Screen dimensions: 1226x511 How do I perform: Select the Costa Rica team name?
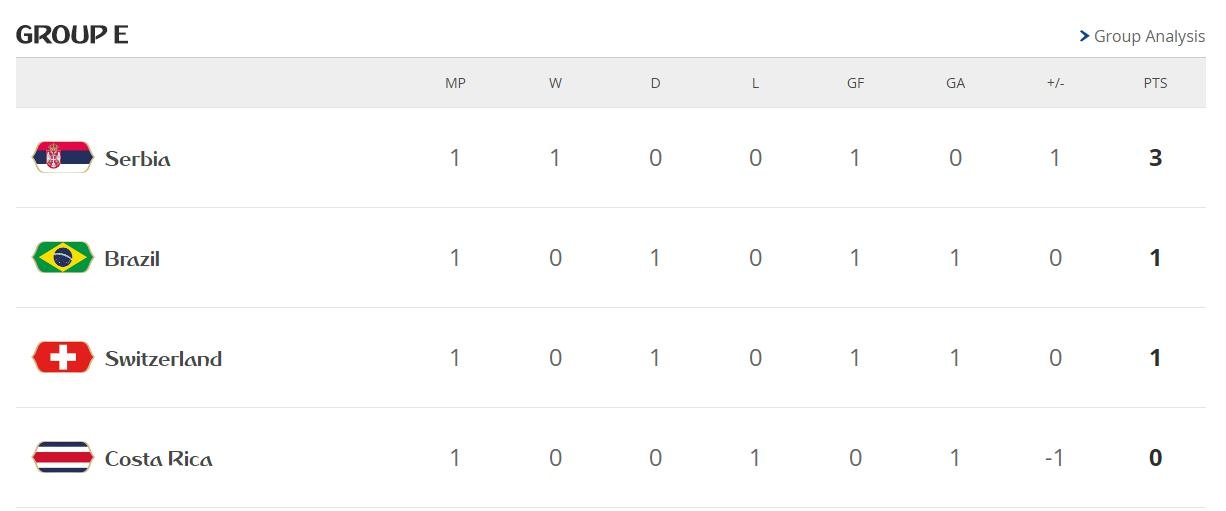click(158, 459)
